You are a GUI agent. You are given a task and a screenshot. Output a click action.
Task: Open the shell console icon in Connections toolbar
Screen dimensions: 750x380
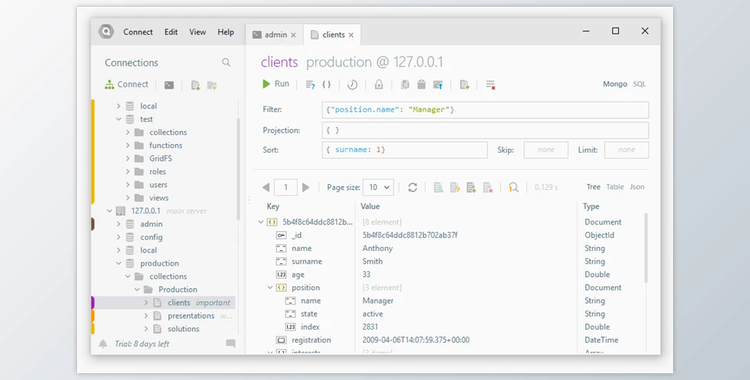coord(169,85)
